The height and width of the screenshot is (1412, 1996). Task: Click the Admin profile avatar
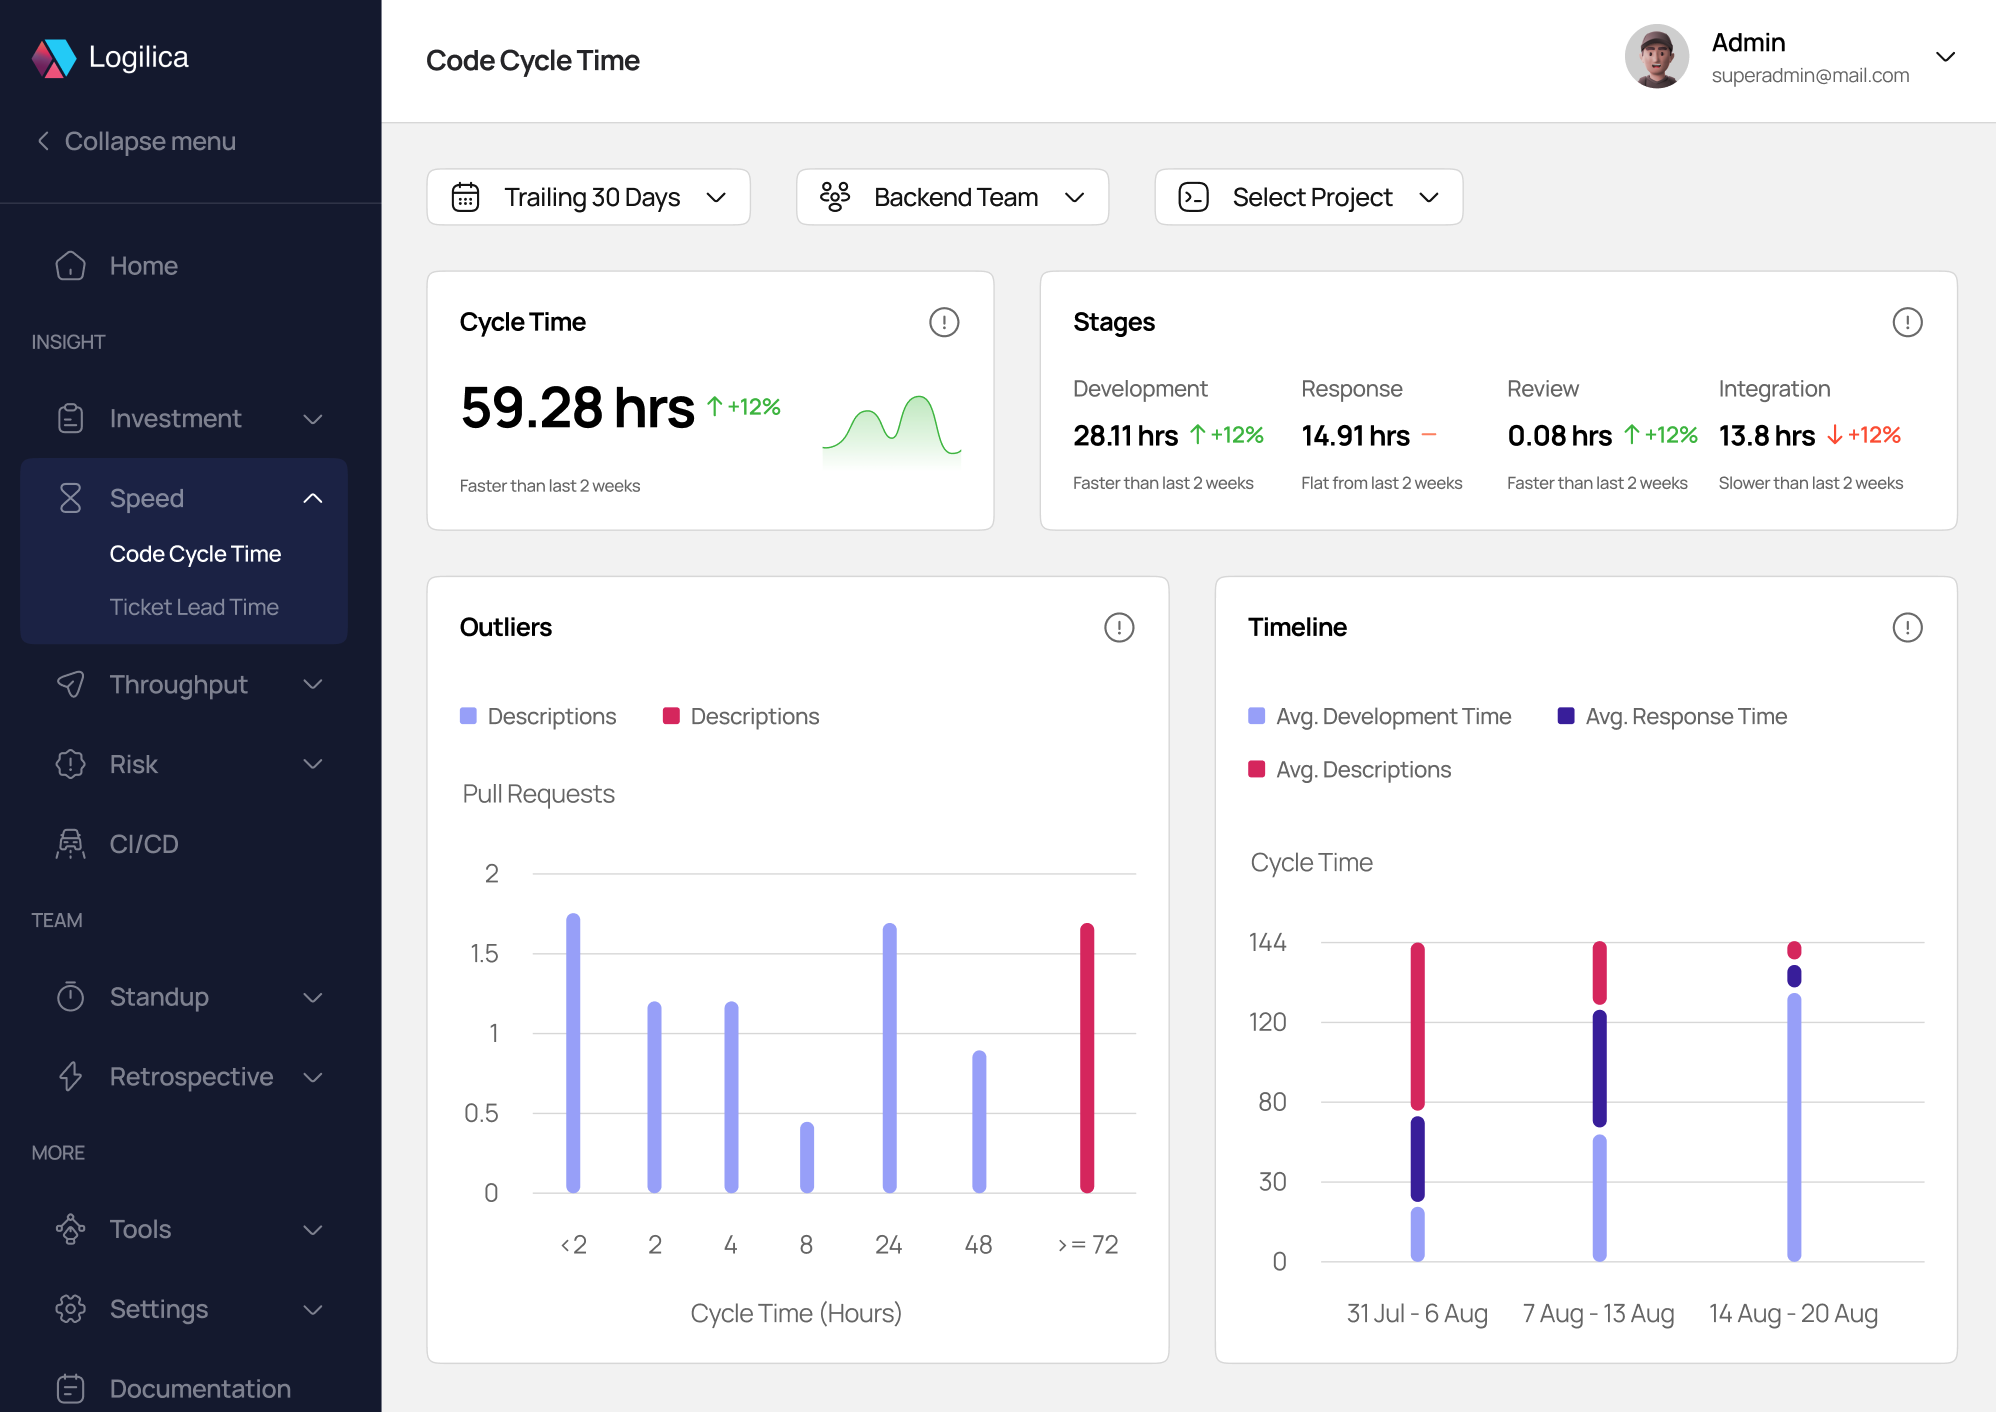tap(1656, 57)
